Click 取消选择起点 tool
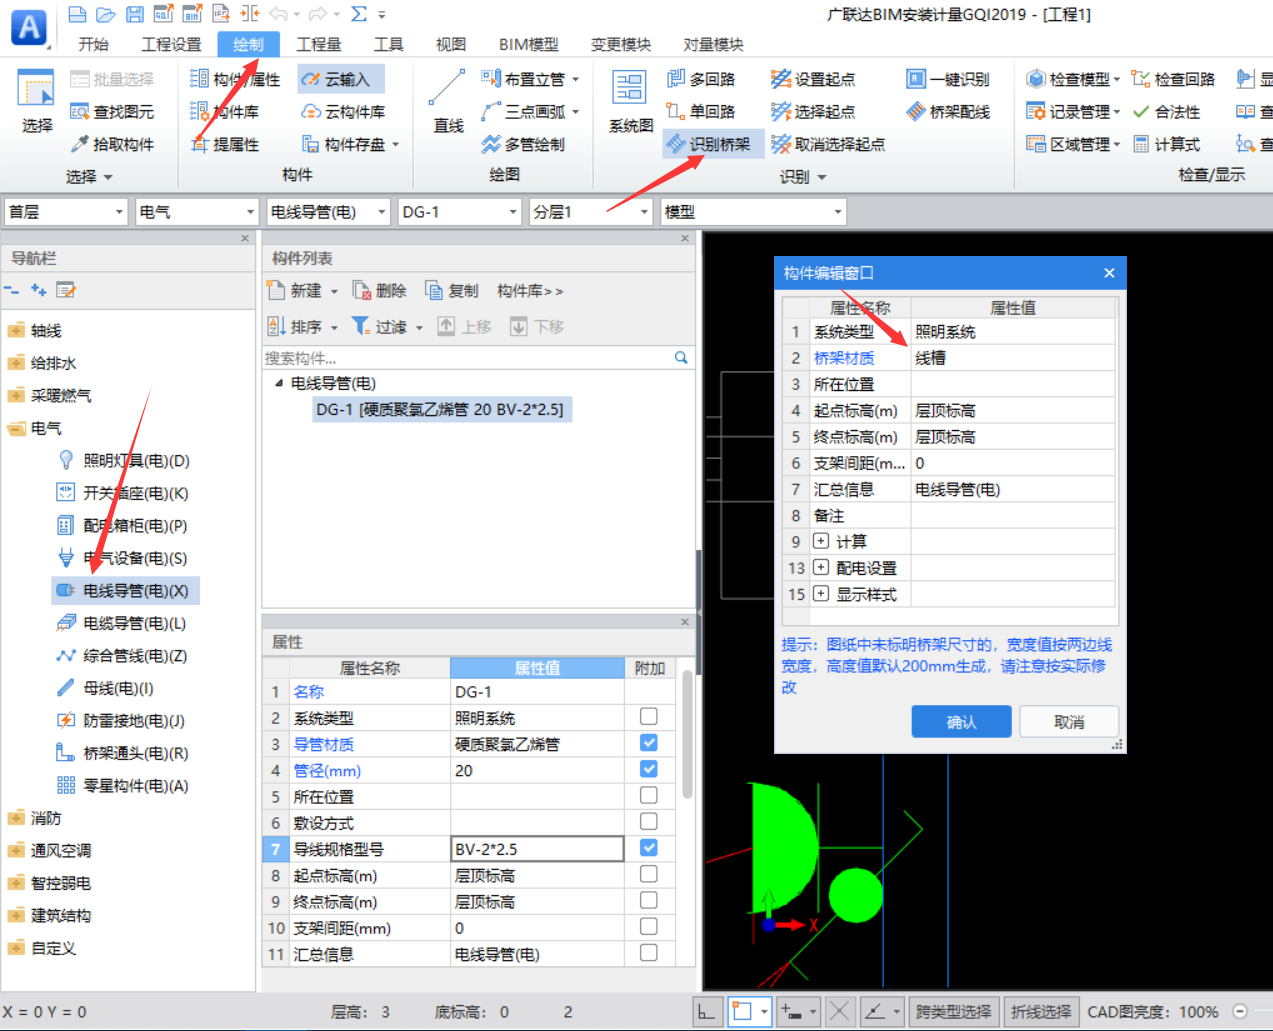The height and width of the screenshot is (1031, 1273). tap(828, 144)
